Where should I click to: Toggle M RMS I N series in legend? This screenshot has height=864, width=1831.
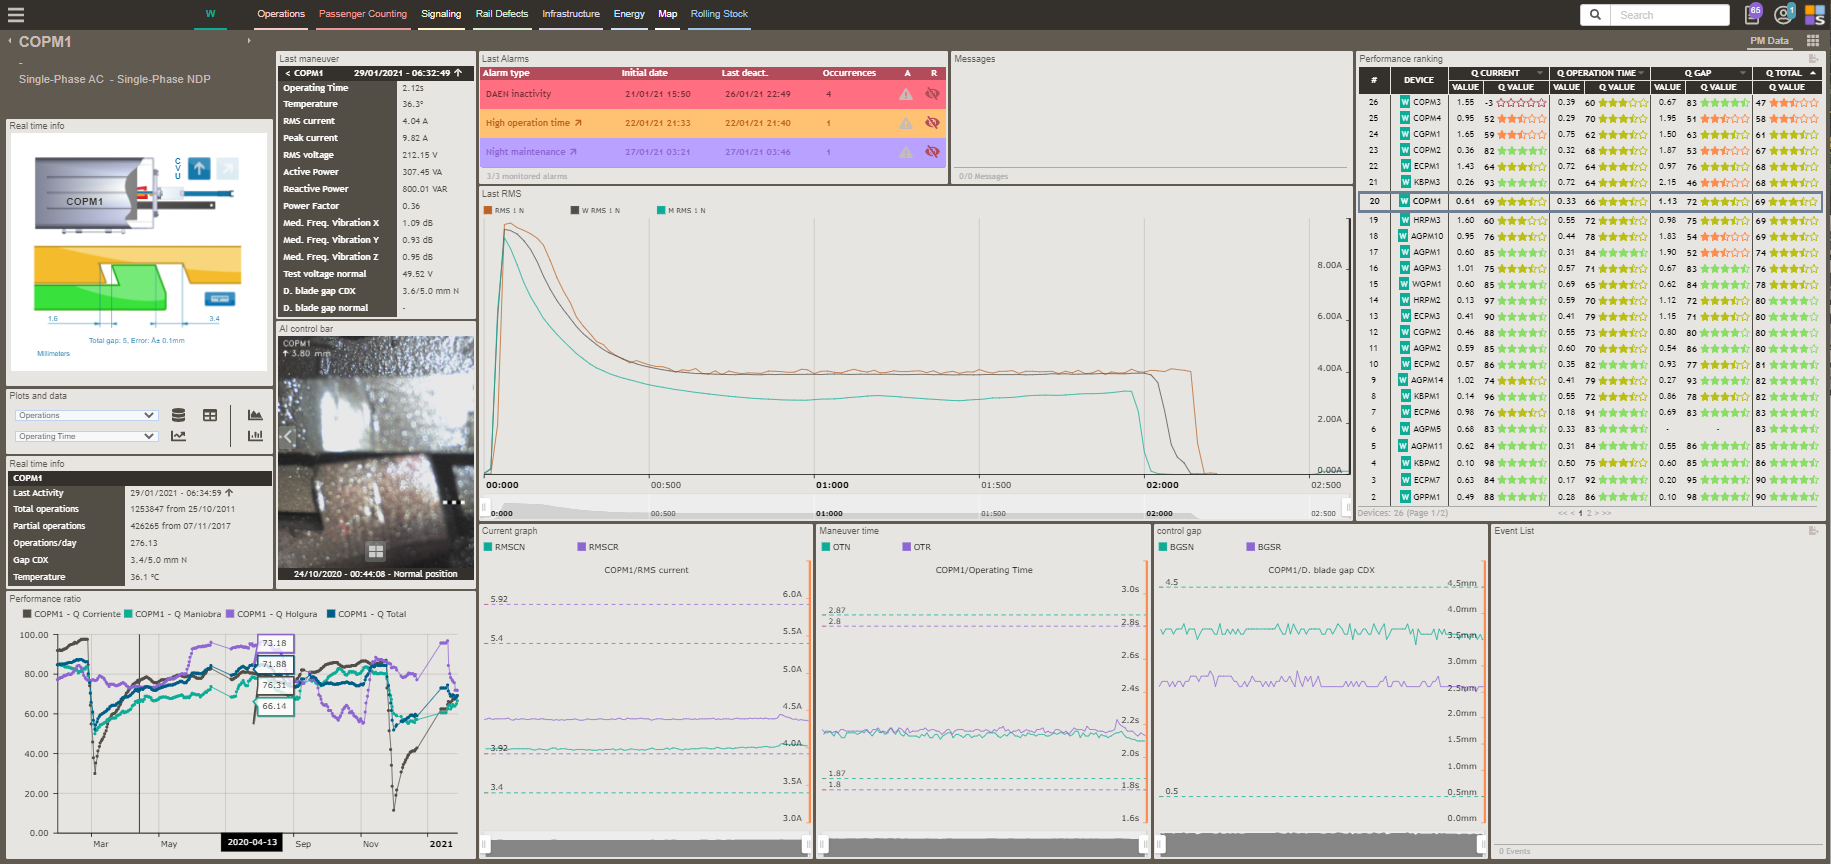coord(682,210)
